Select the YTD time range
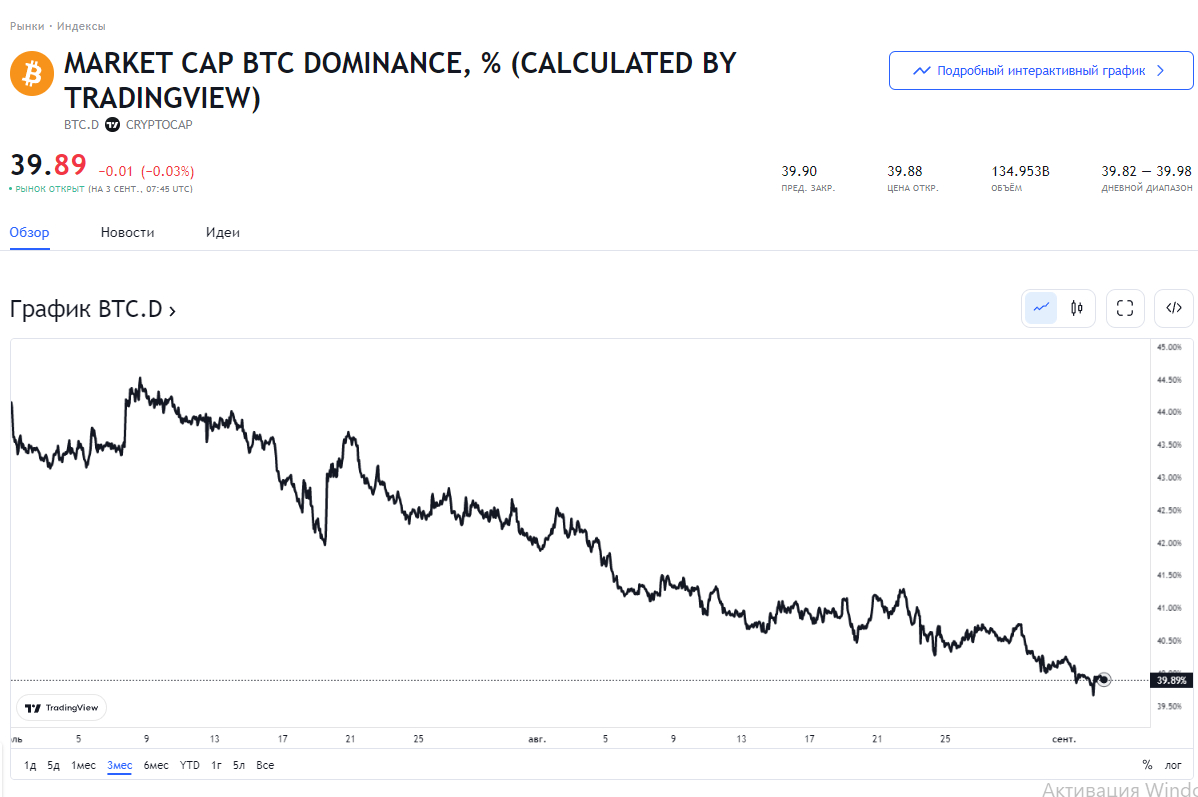The width and height of the screenshot is (1198, 797). pyautogui.click(x=189, y=765)
